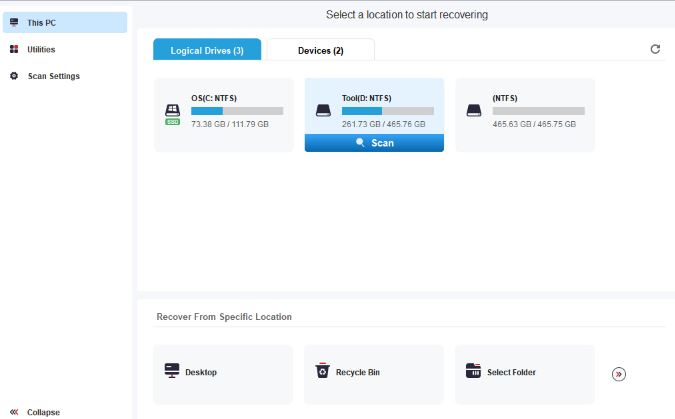Click the 73.38 GB / 111.79 GB text

point(230,124)
